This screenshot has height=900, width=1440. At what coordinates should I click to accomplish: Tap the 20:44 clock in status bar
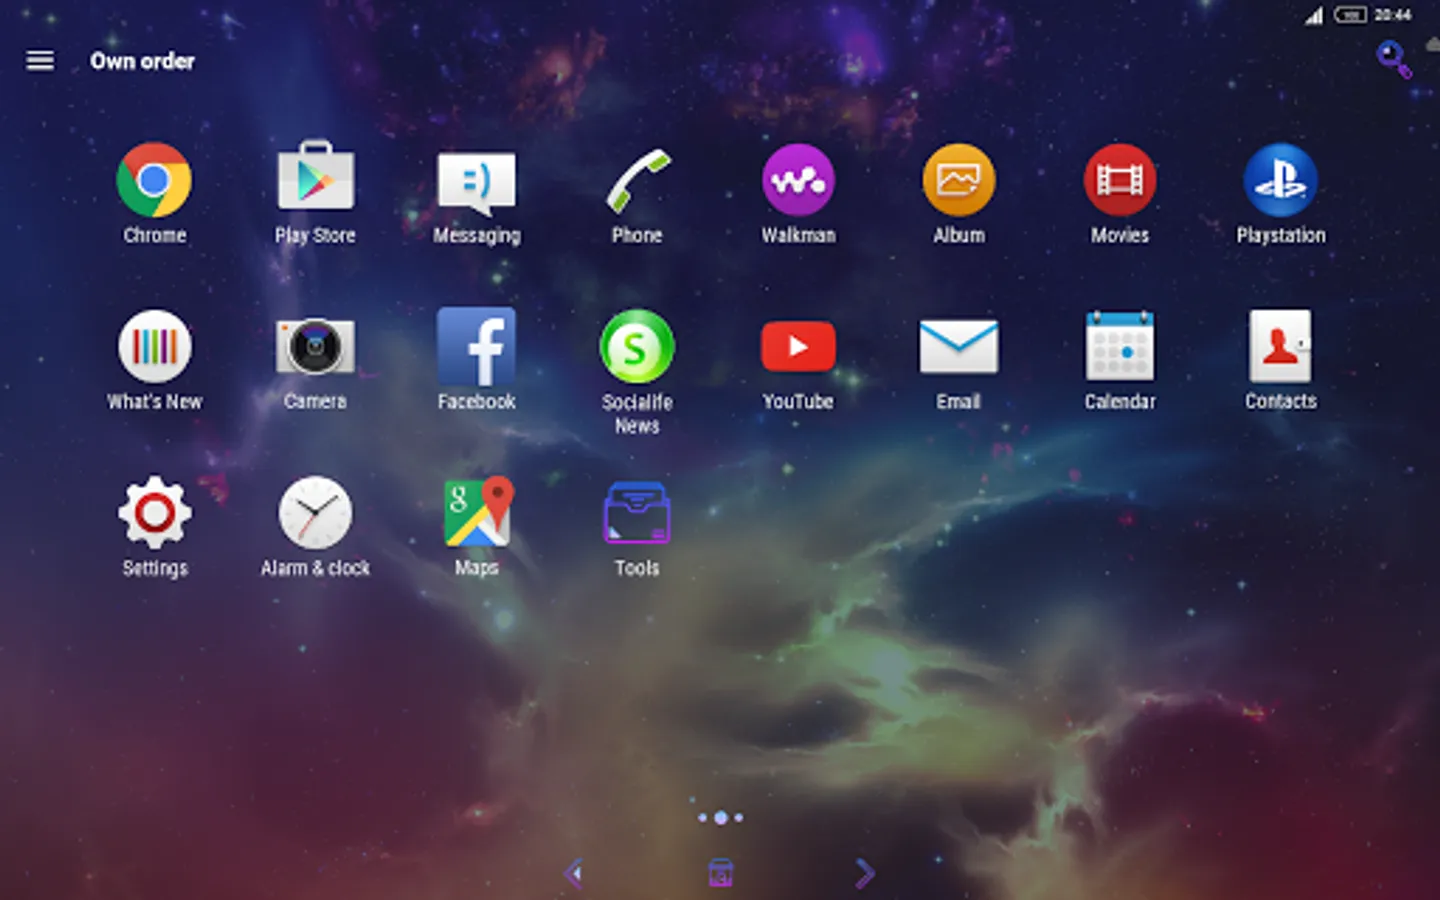click(1392, 15)
